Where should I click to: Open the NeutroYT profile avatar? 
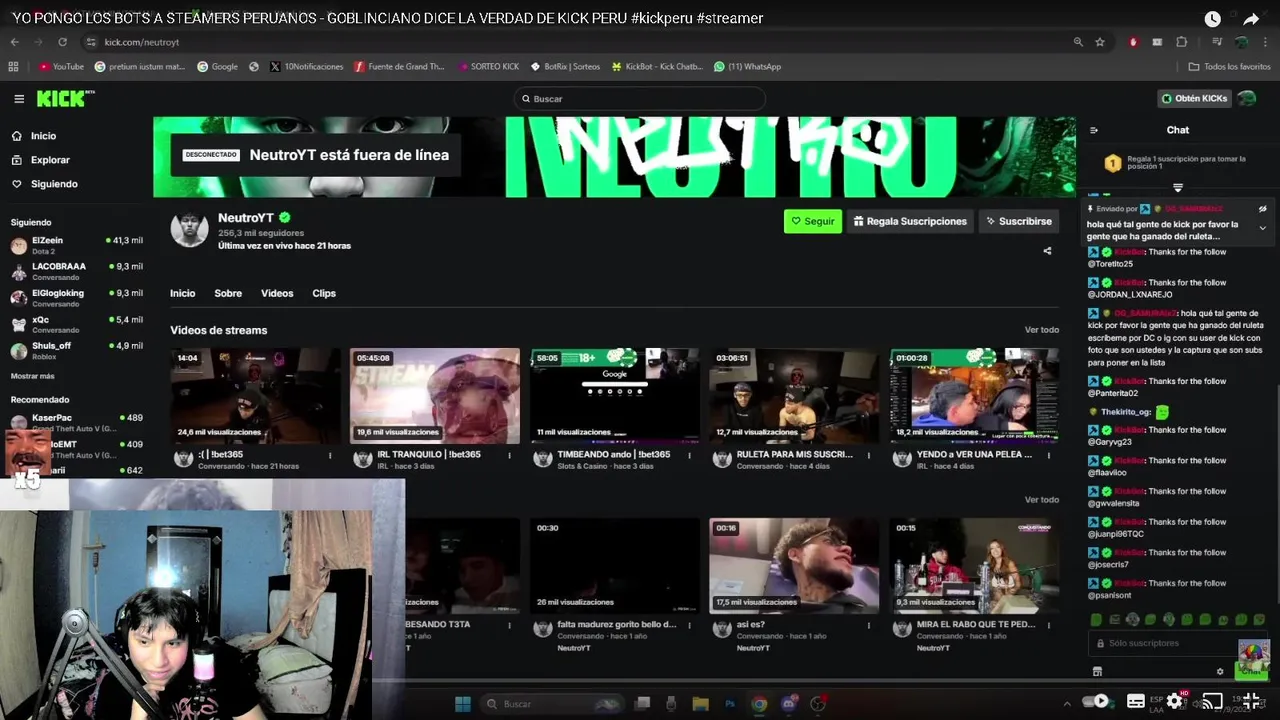coord(189,229)
